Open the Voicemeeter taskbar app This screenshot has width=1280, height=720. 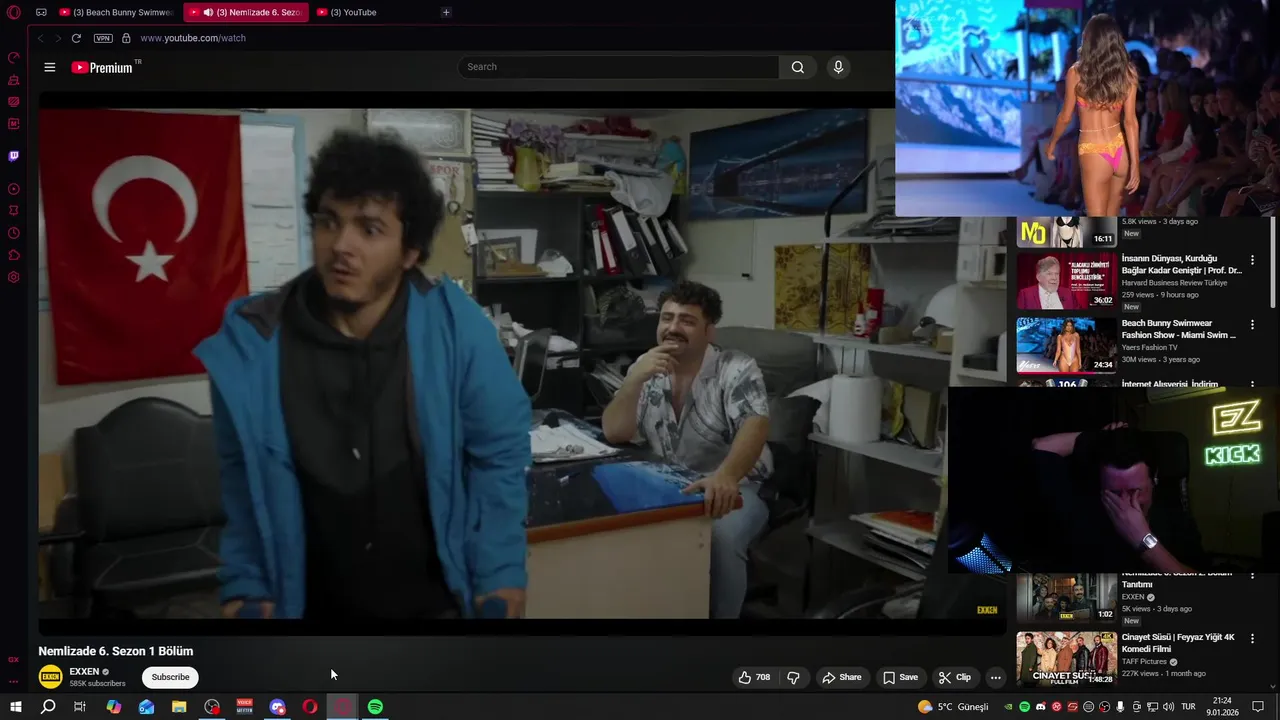click(x=244, y=707)
